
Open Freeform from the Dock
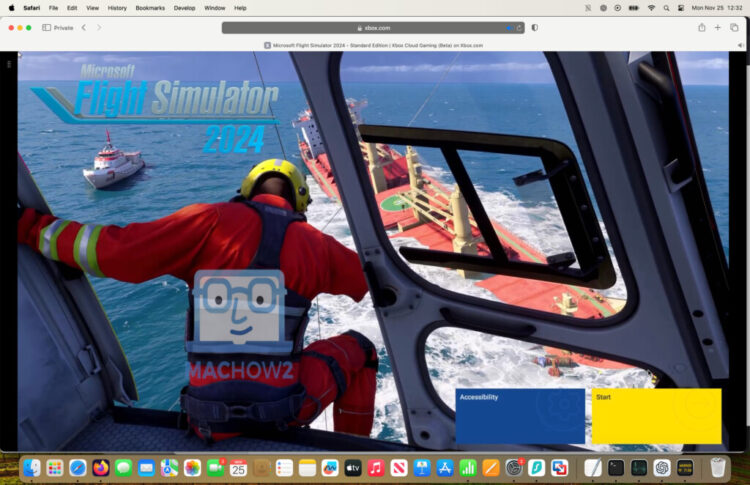330,468
